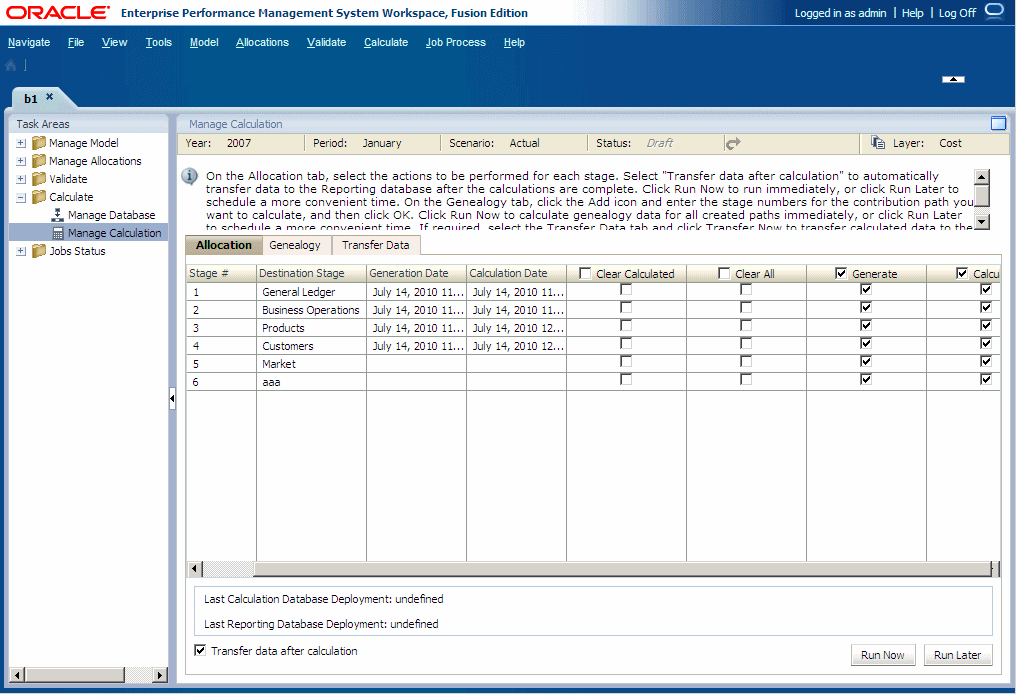The image size is (1016, 694).
Task: Click the Home icon below the menu bar
Action: click(x=10, y=64)
